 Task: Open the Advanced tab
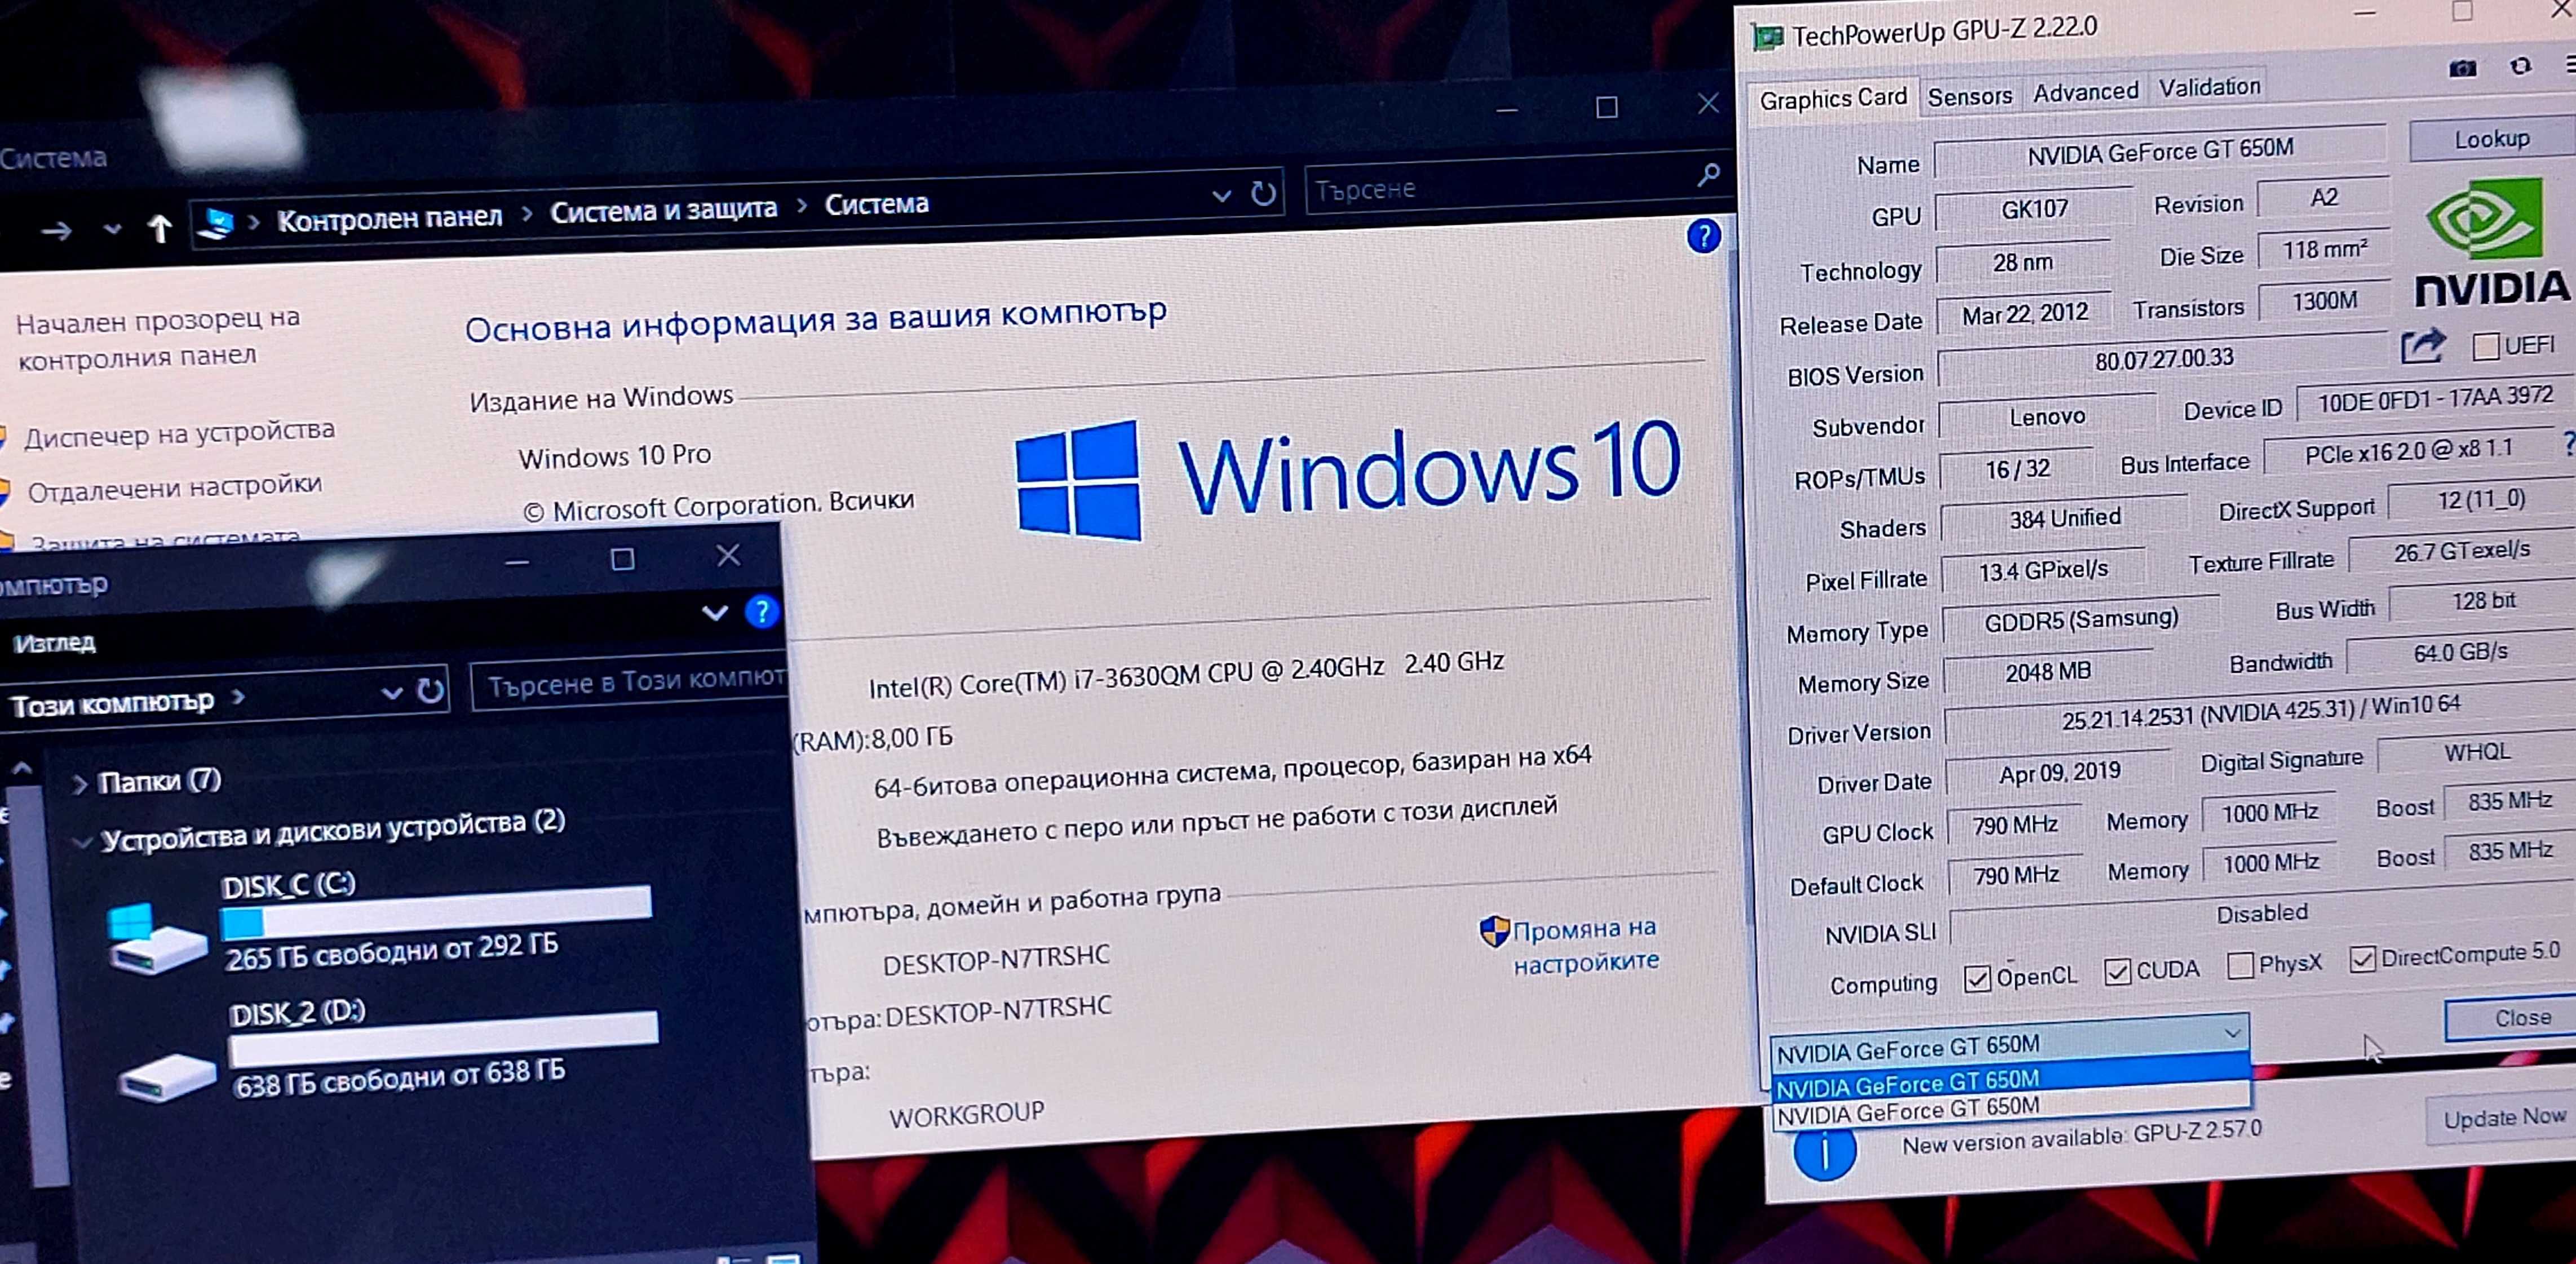pos(2085,92)
